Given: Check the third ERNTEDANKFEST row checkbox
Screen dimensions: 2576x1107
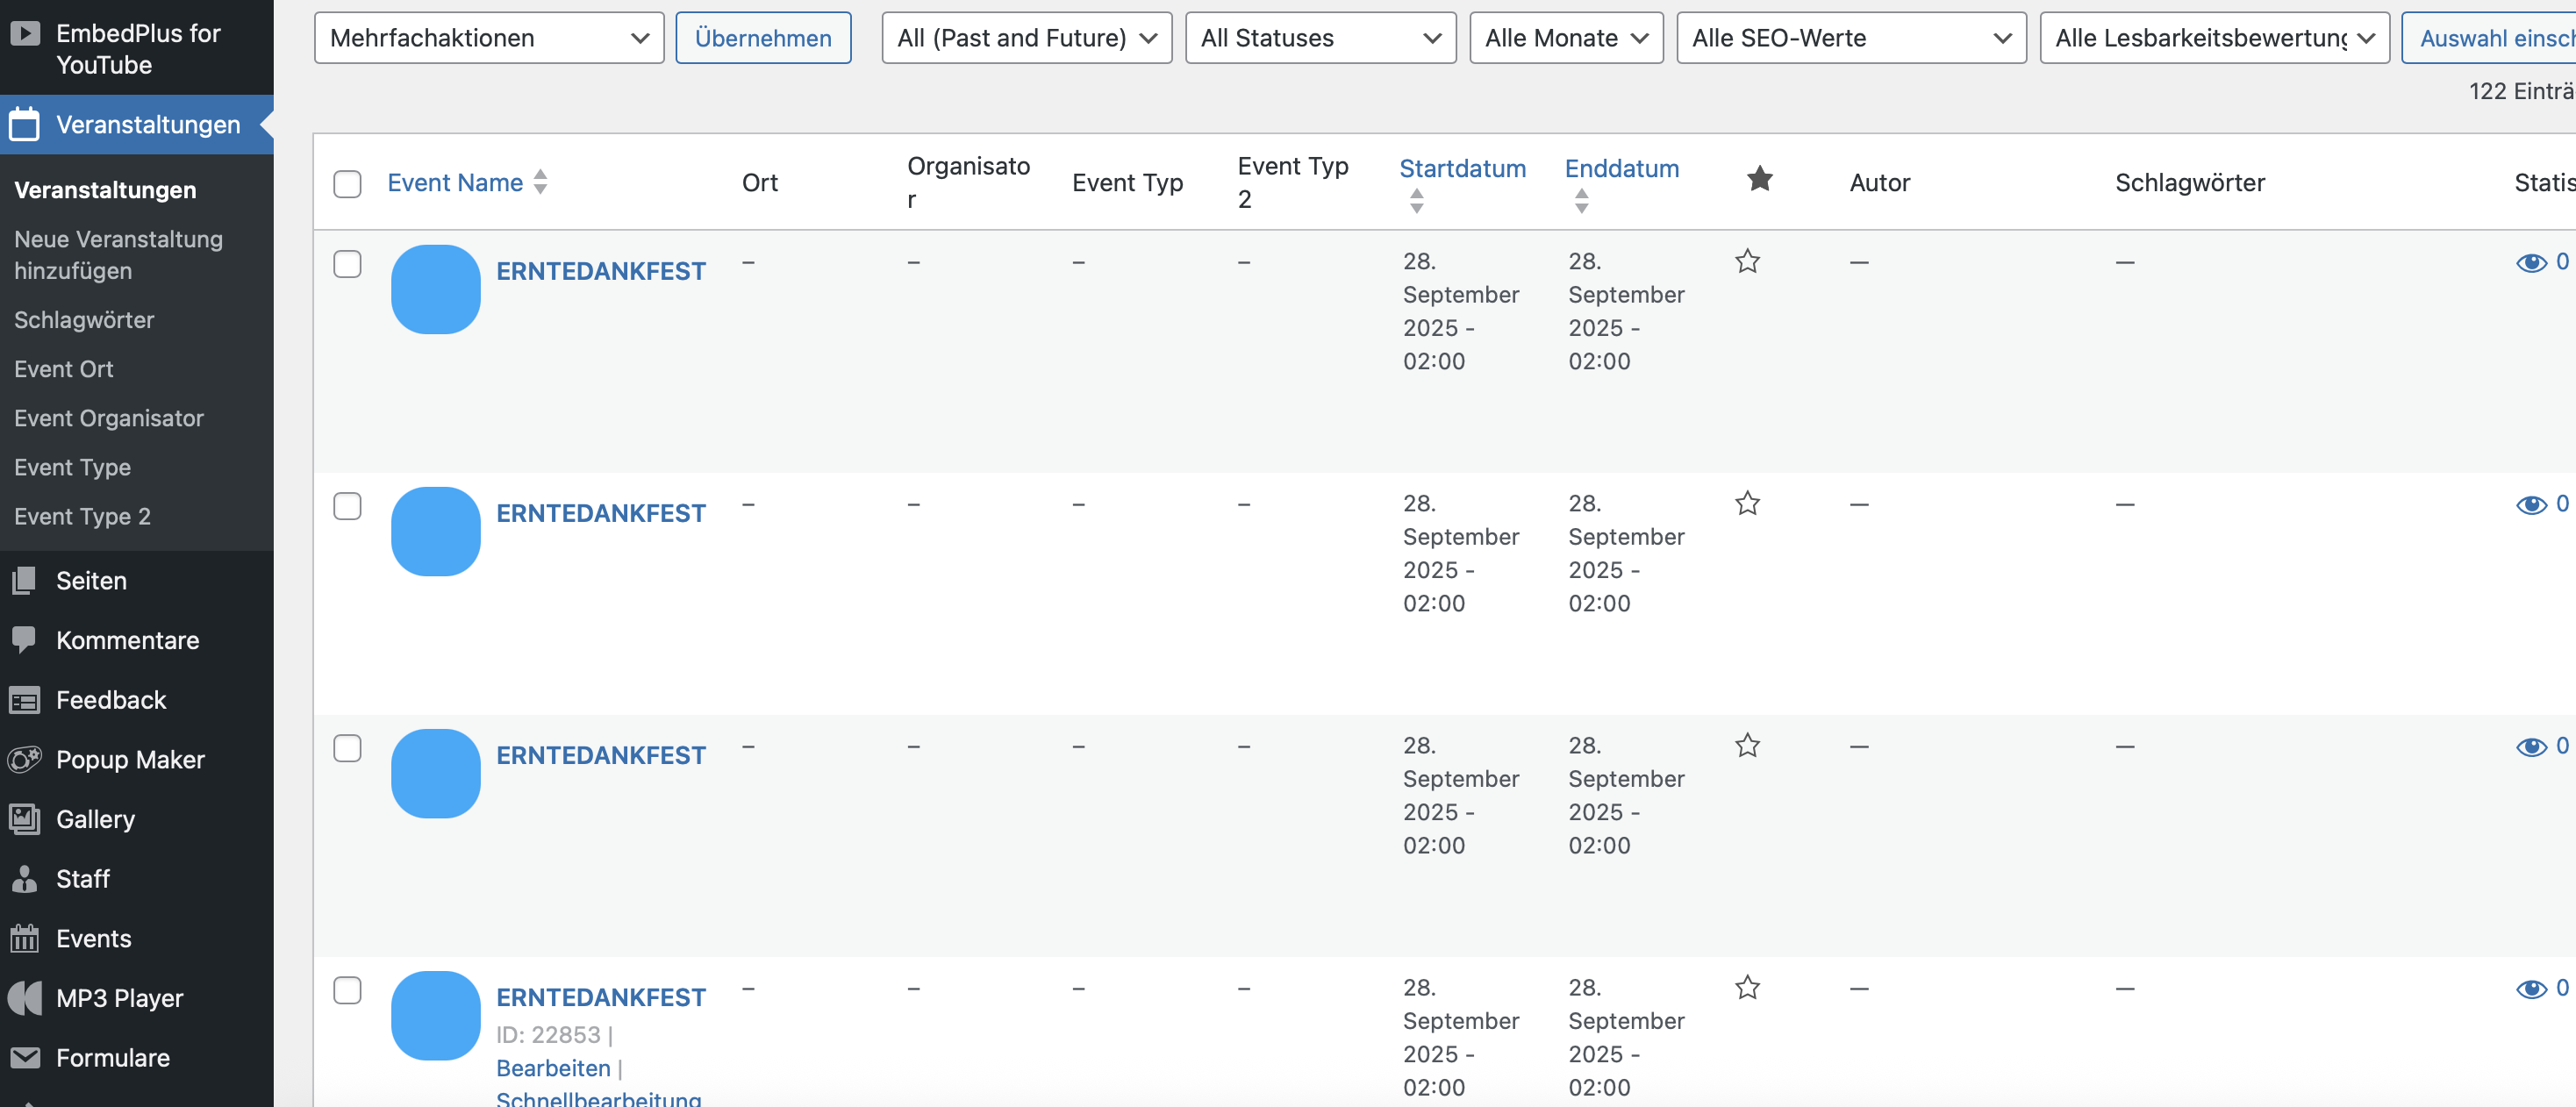Looking at the screenshot, I should (347, 748).
